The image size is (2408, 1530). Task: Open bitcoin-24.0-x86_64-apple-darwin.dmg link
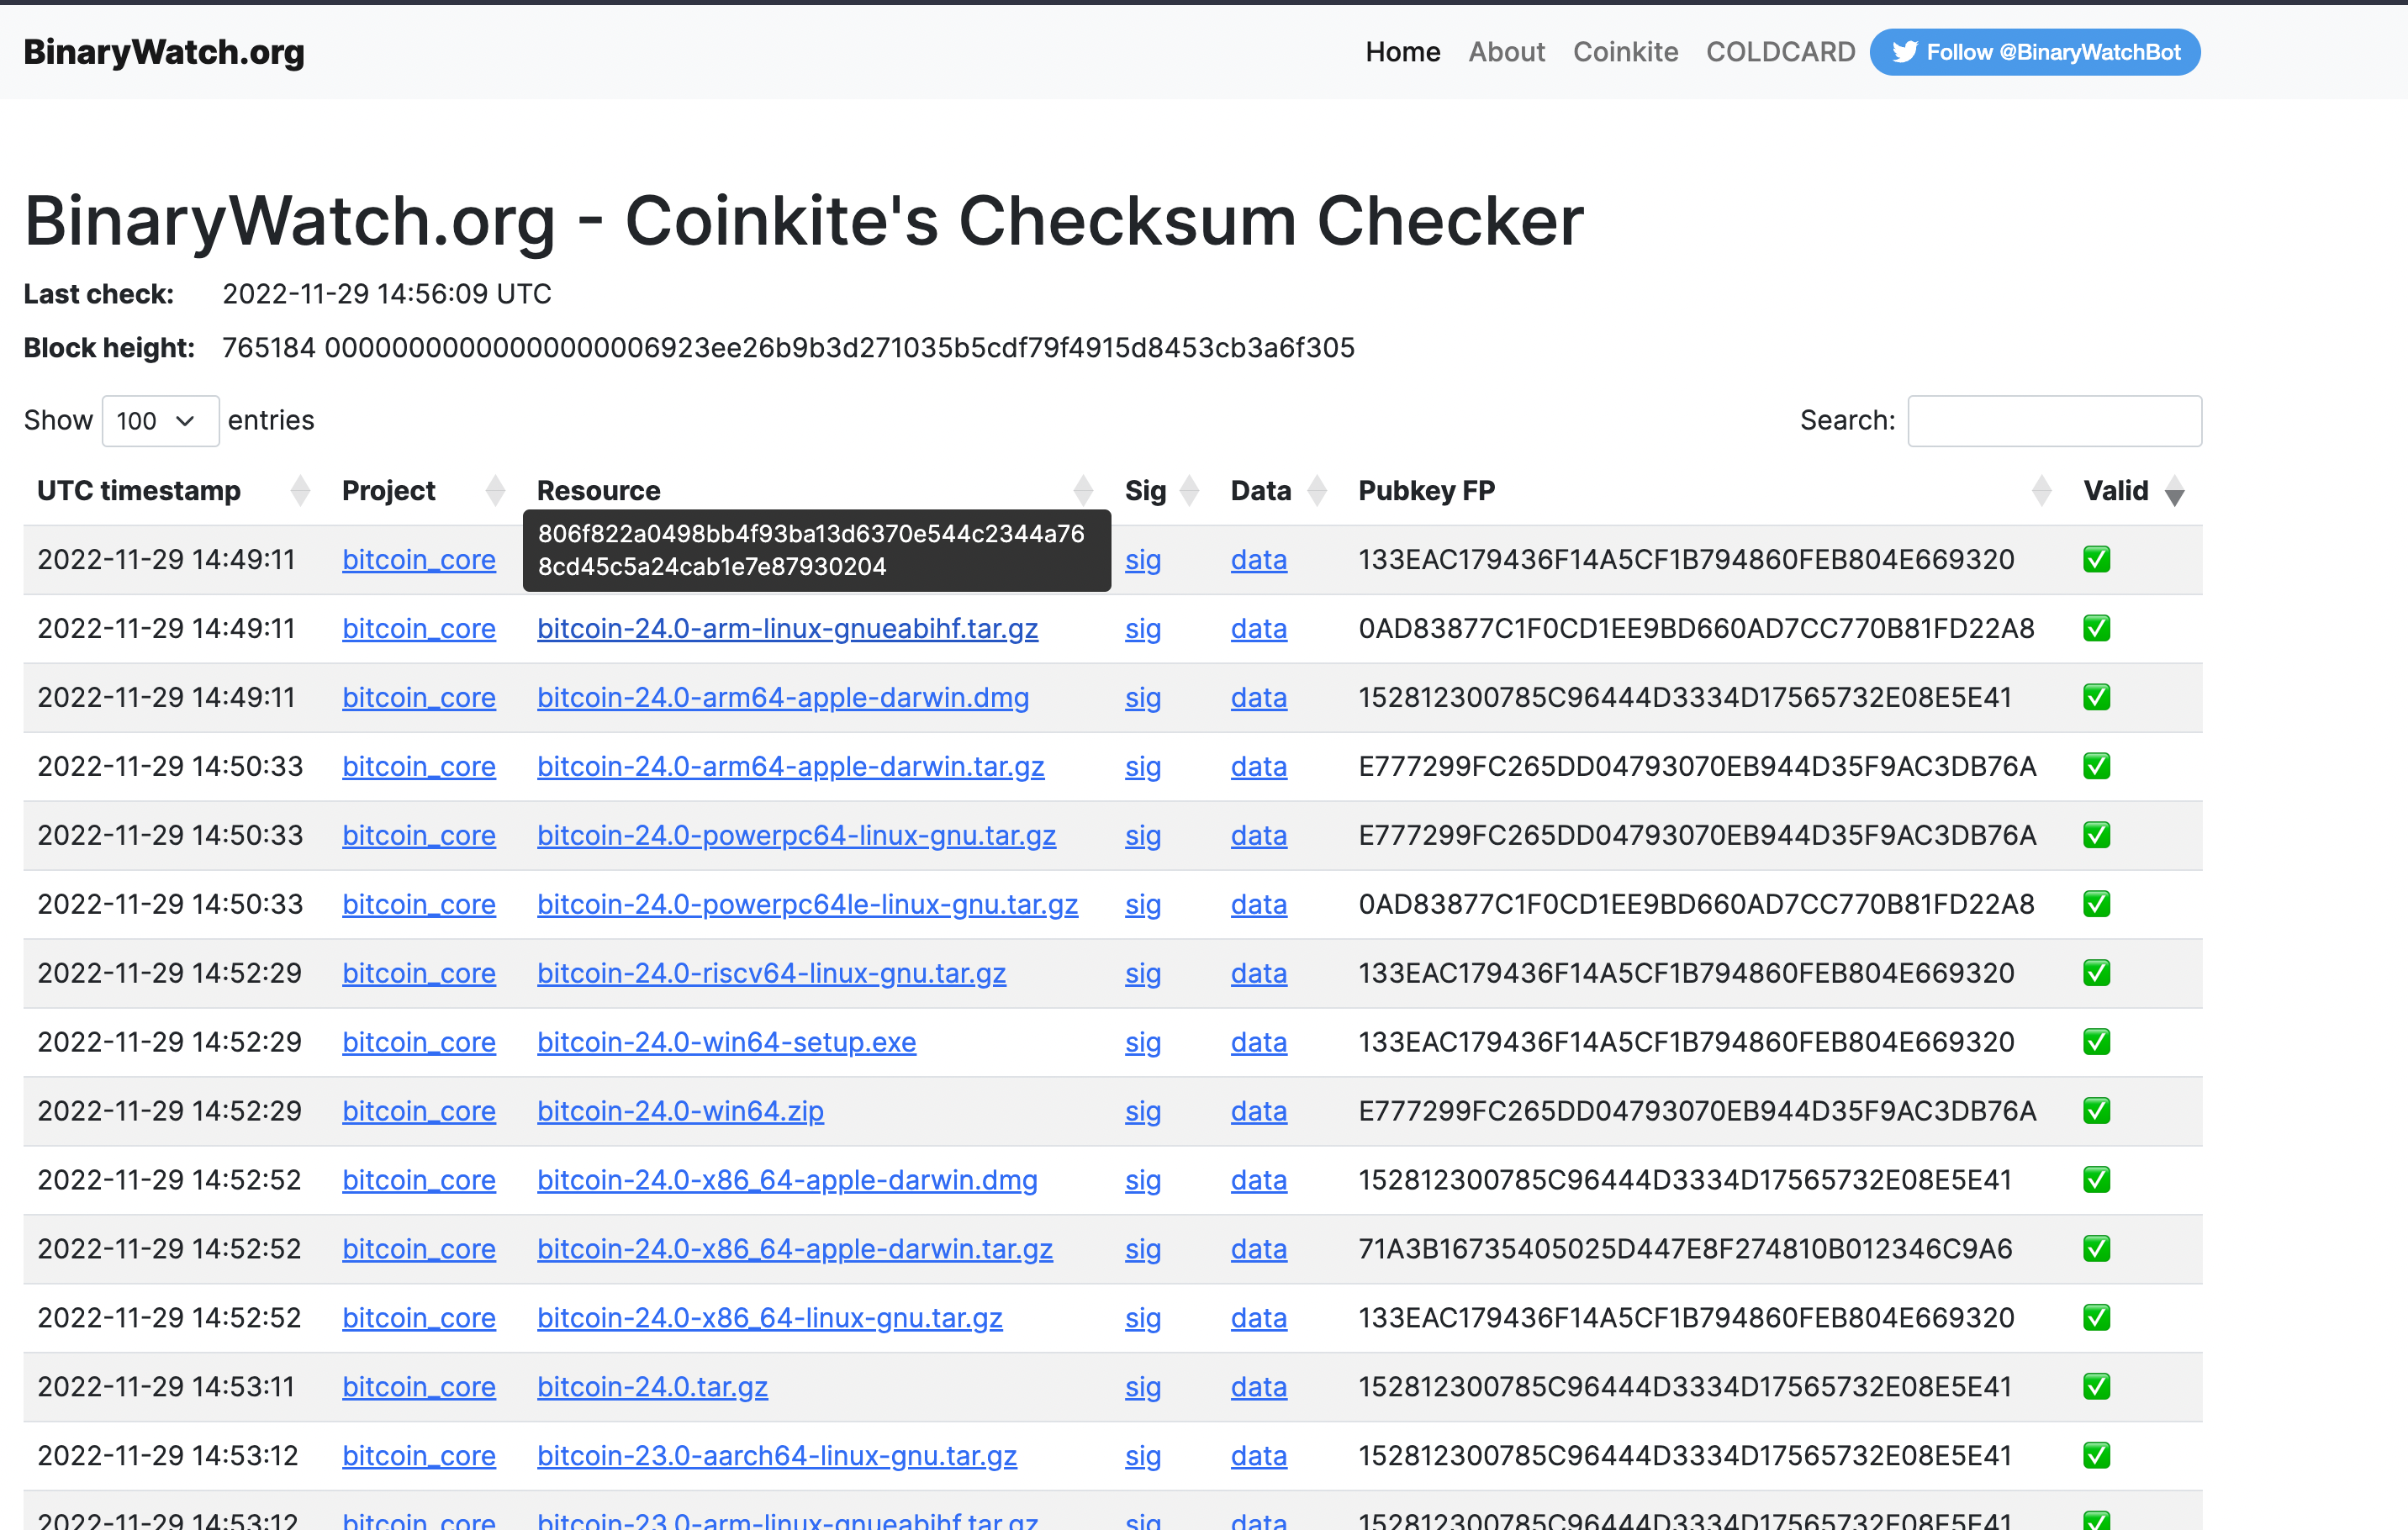[787, 1181]
